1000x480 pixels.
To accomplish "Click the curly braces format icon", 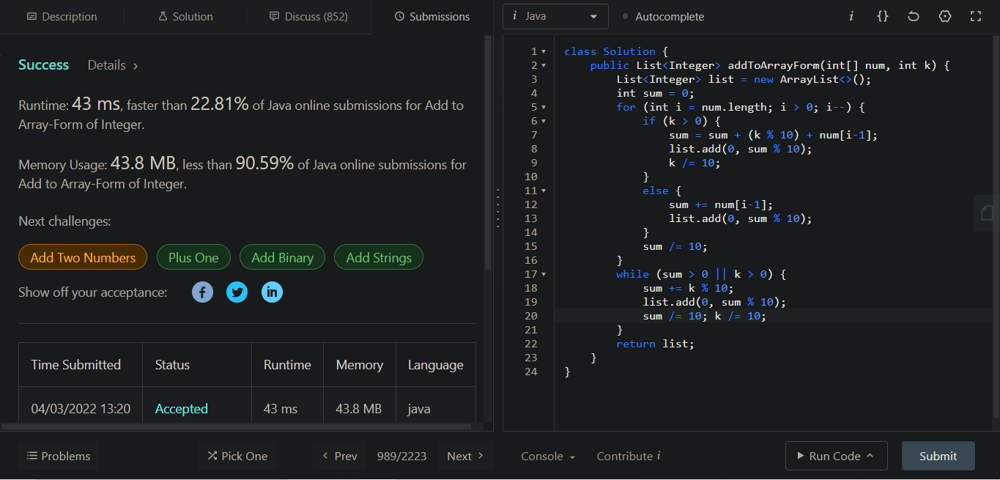I will tap(883, 17).
